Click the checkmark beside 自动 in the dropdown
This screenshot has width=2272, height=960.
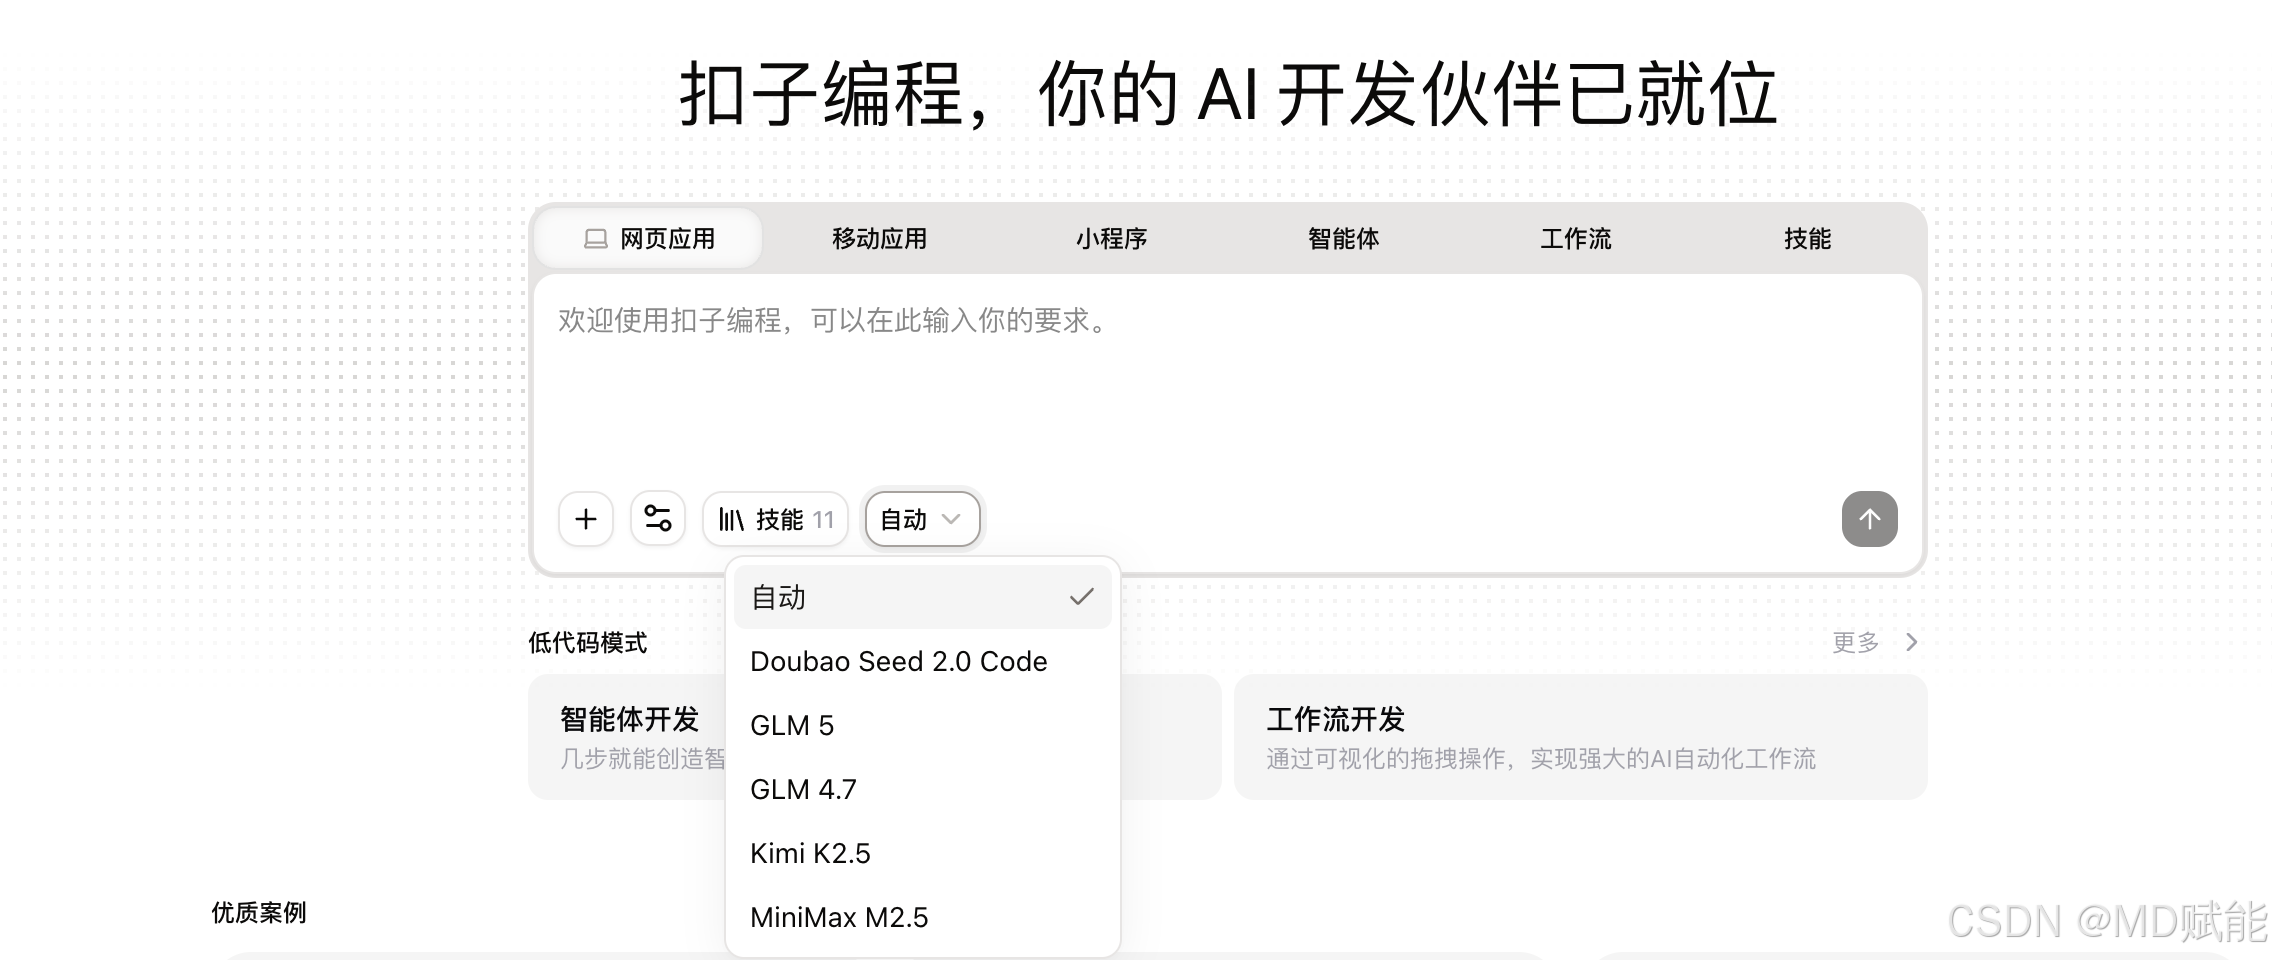[x=1081, y=596]
